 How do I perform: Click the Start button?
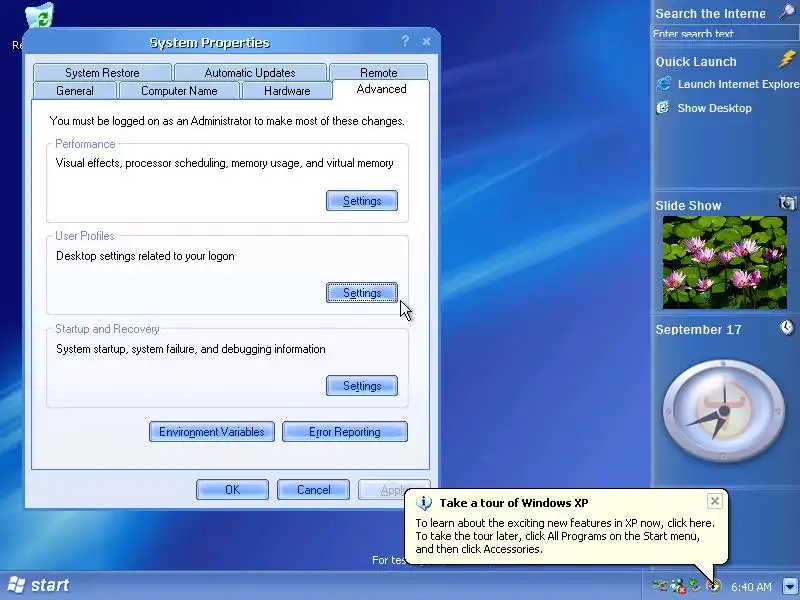tap(38, 585)
